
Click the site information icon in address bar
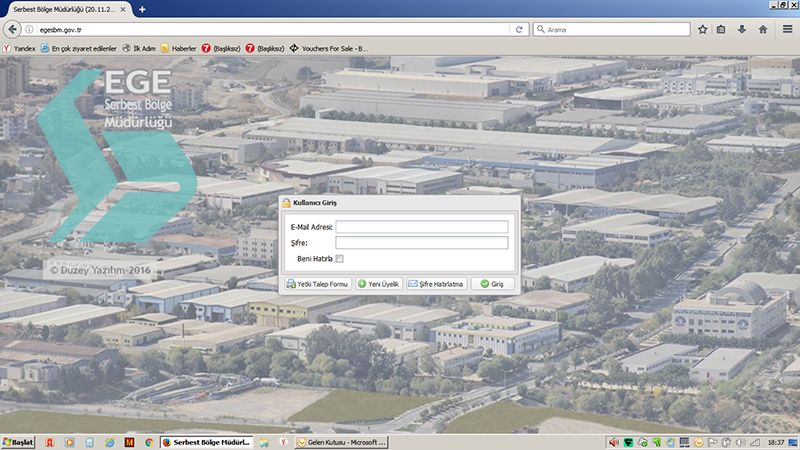[x=29, y=29]
